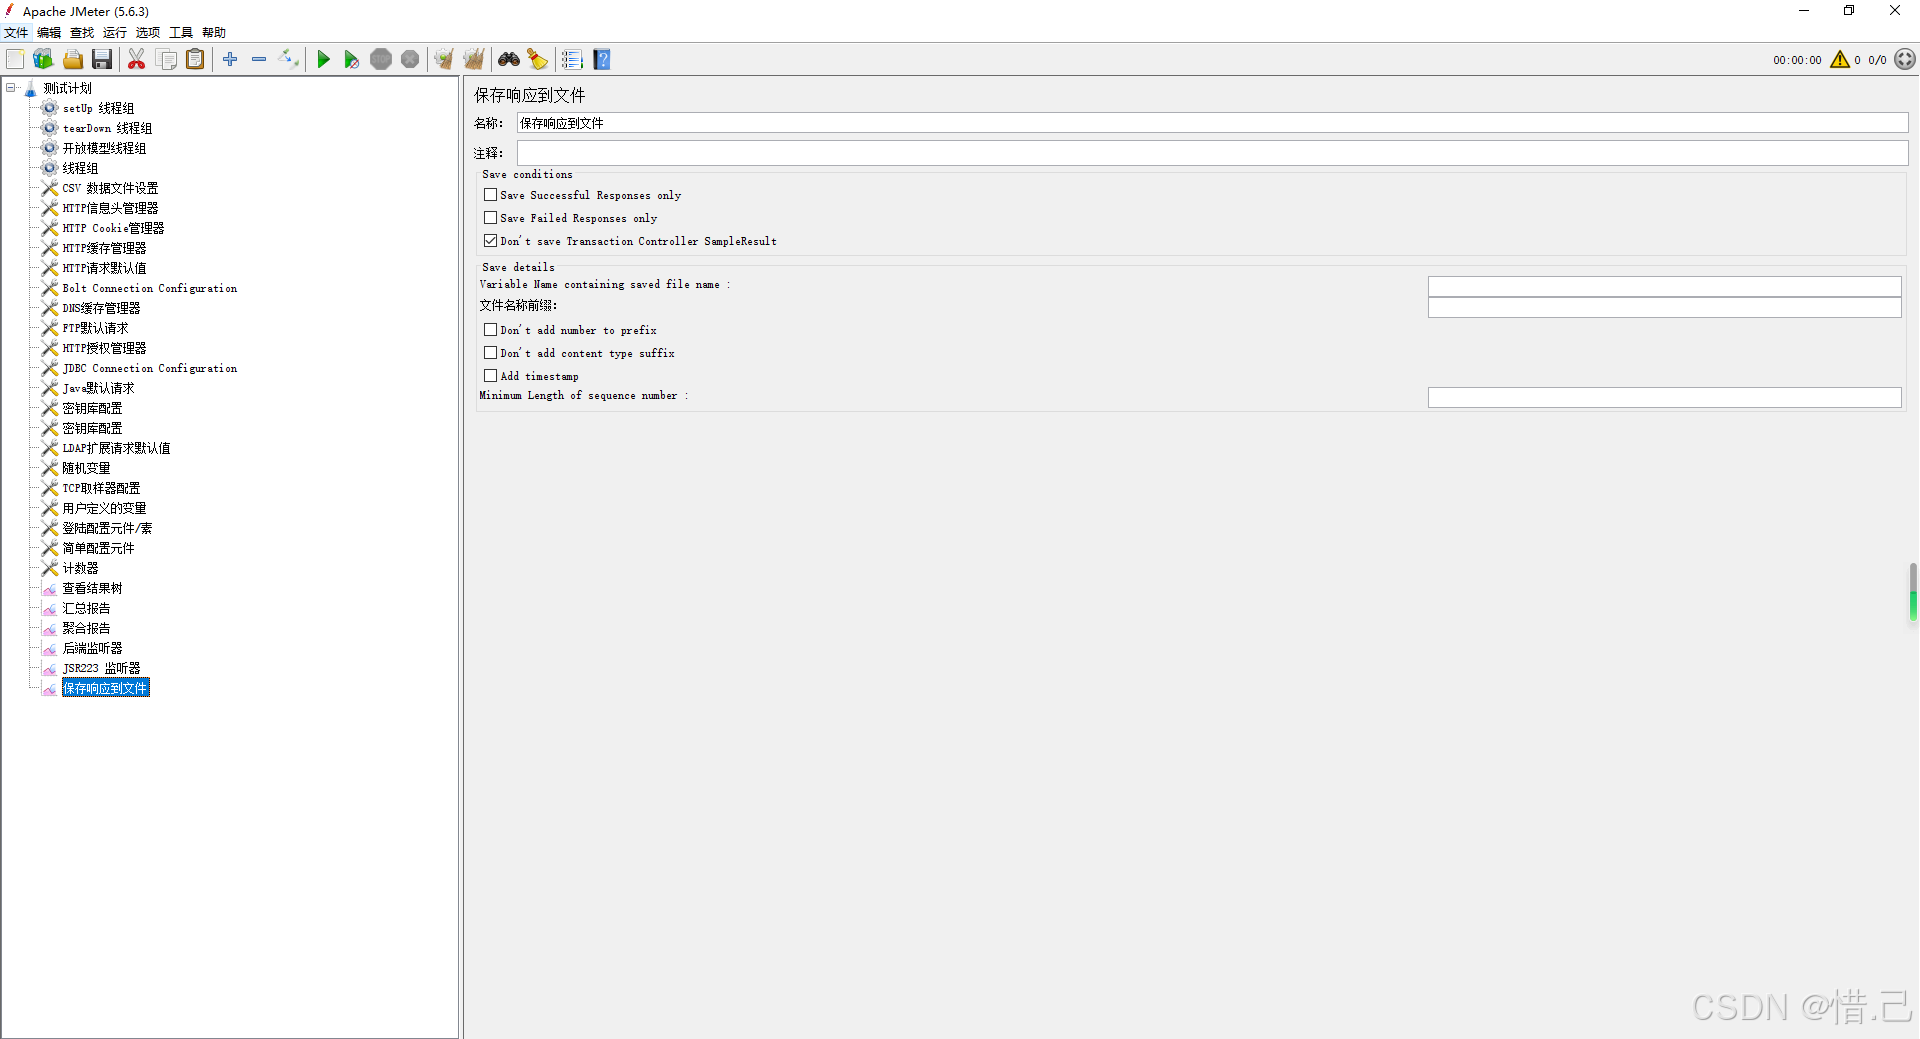Image resolution: width=1920 pixels, height=1039 pixels.
Task: Select 用户定义的变量 tree node
Action: point(104,508)
